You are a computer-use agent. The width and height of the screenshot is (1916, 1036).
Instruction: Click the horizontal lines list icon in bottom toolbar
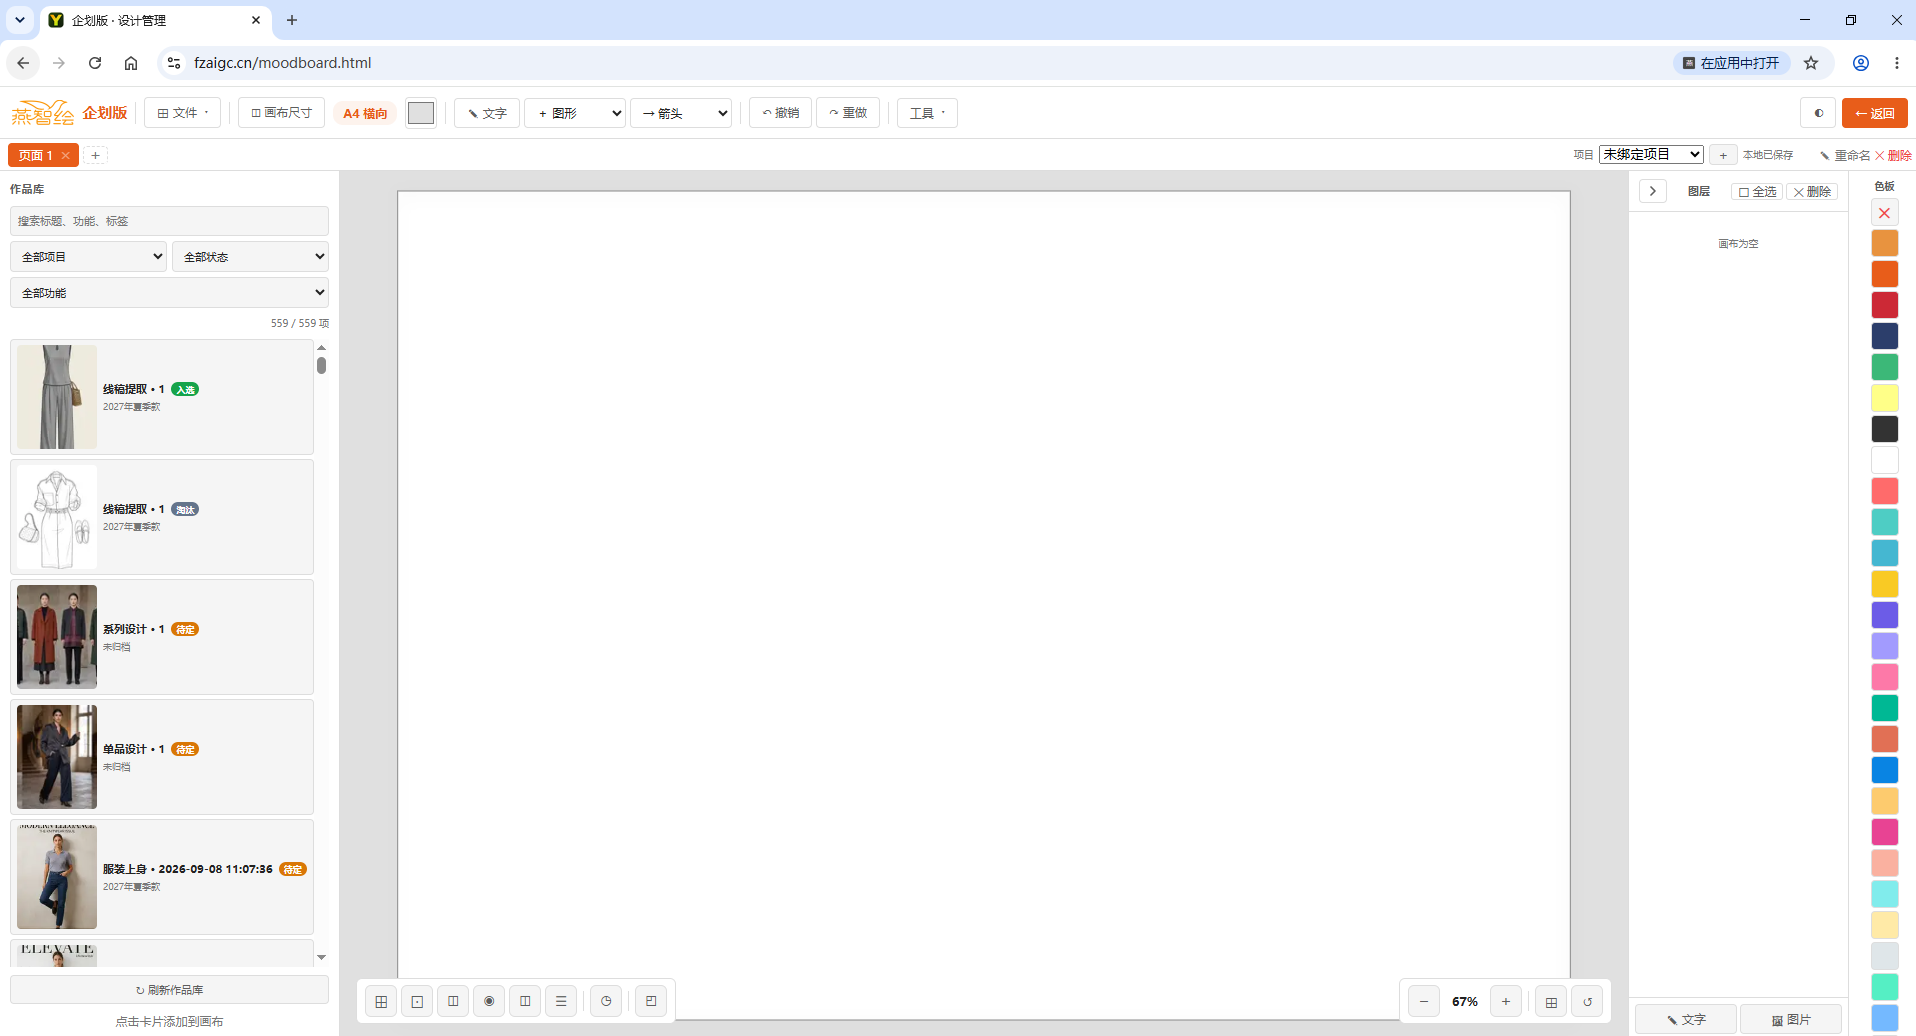[x=561, y=1001]
